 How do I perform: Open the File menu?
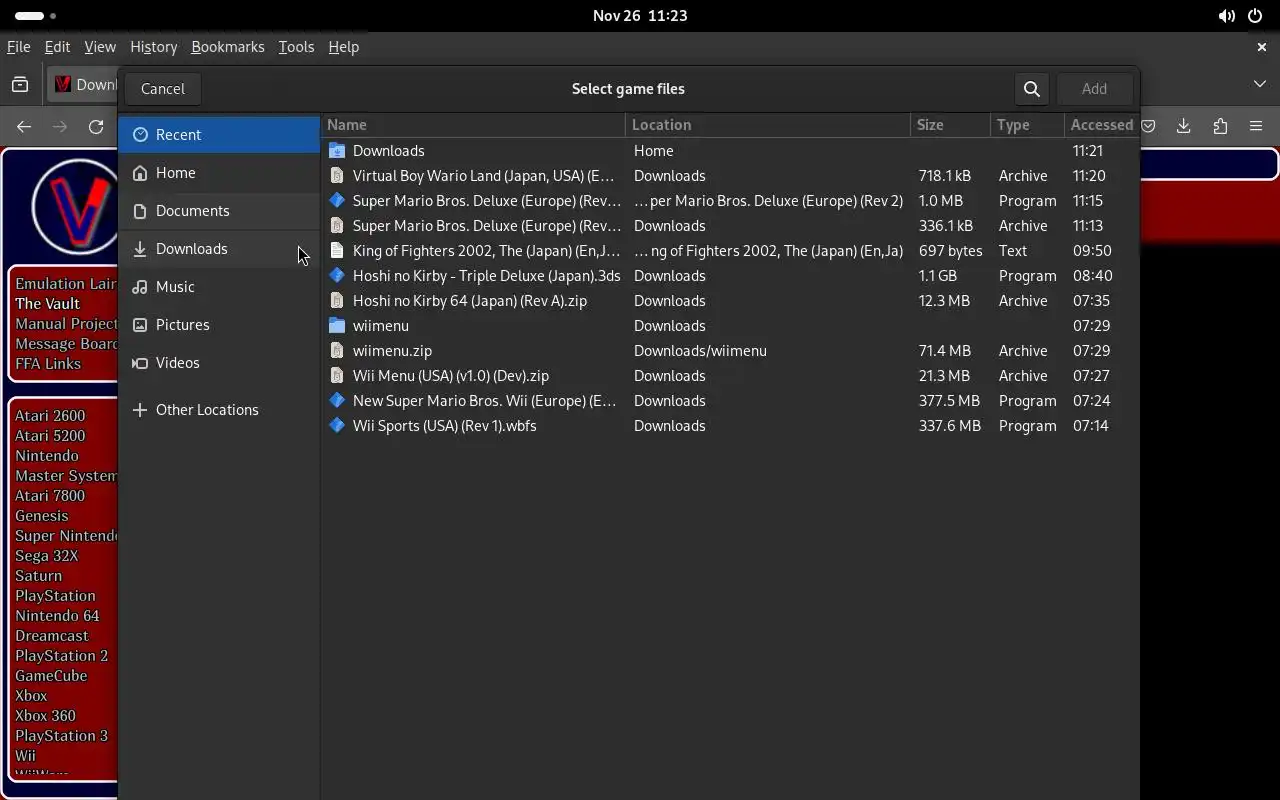coord(18,47)
